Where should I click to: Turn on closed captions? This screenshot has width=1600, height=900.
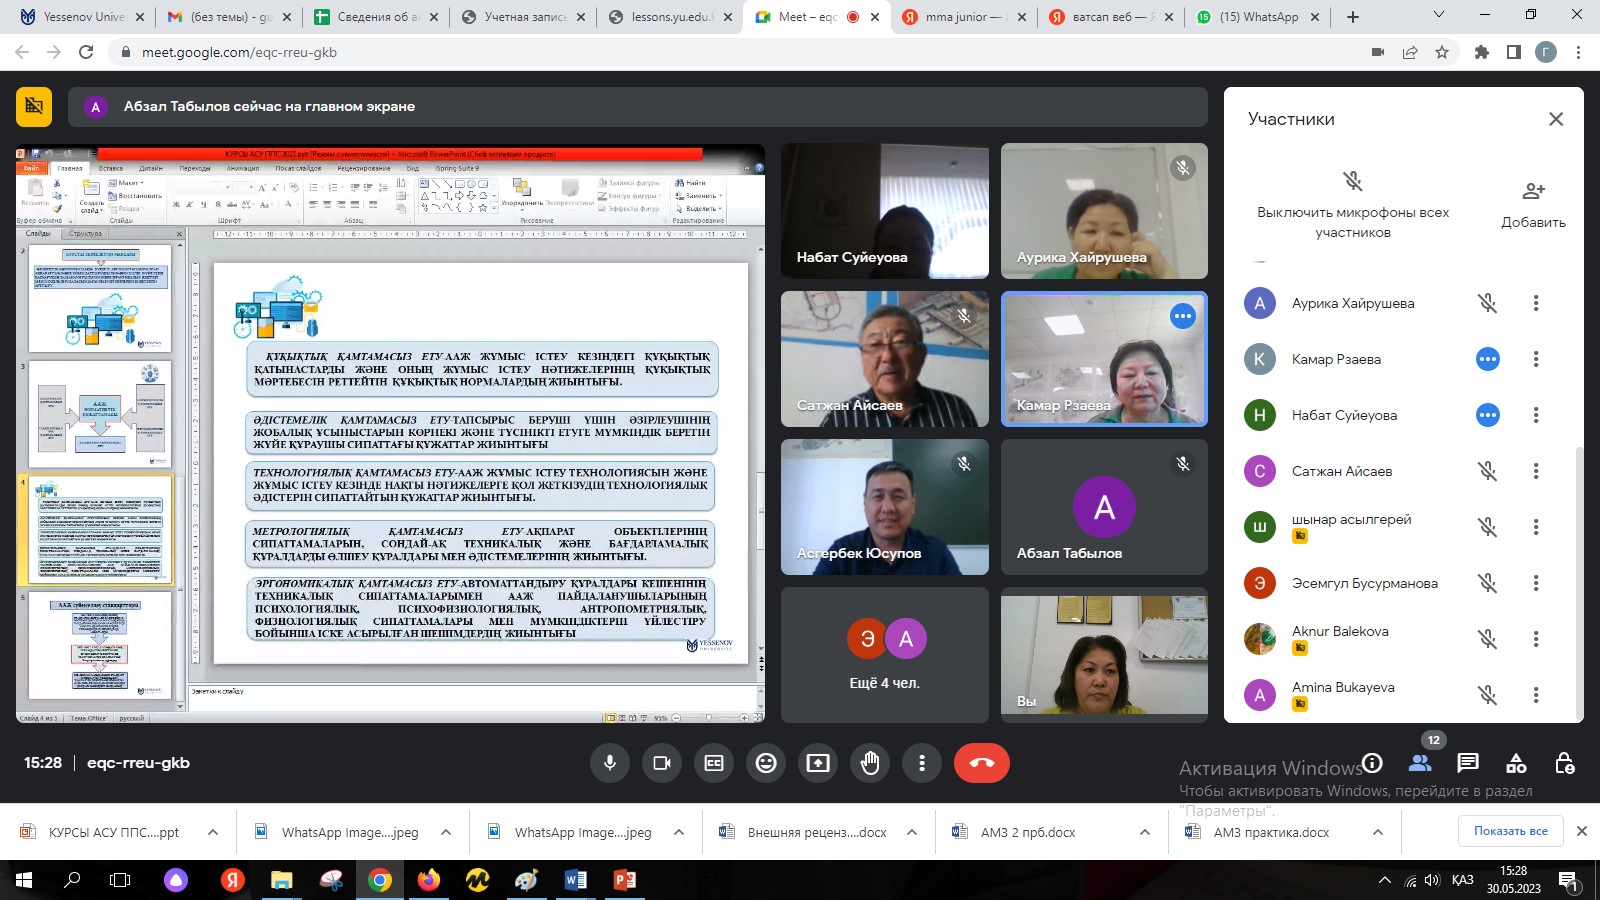pos(714,763)
